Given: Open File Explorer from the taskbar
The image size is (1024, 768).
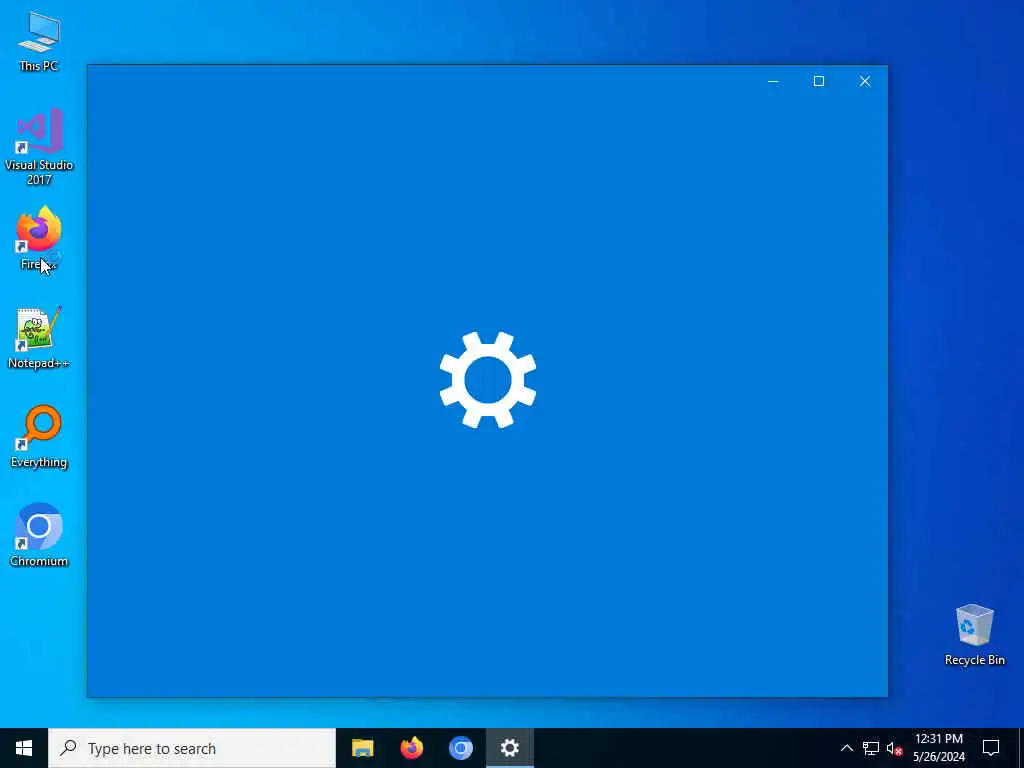Looking at the screenshot, I should [x=362, y=748].
